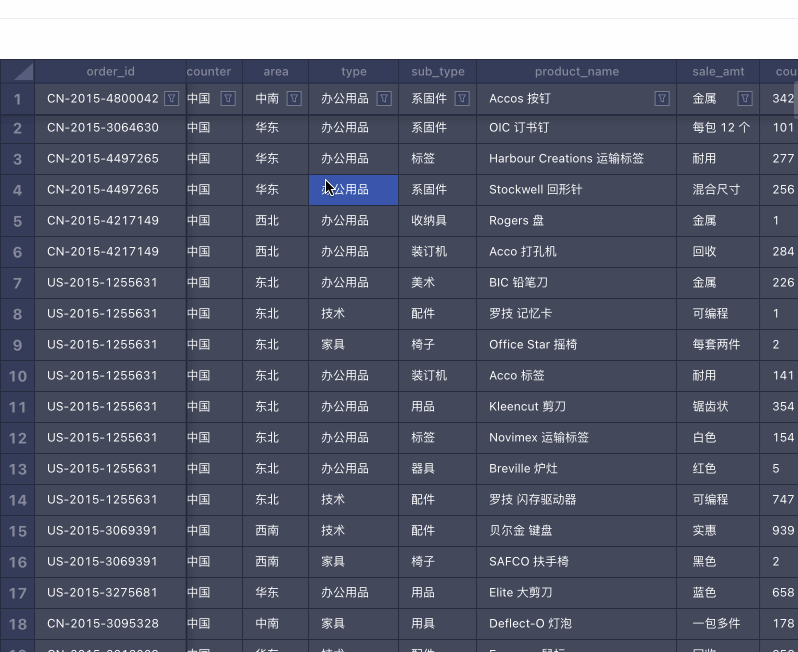Select row number 1 header

(x=17, y=99)
